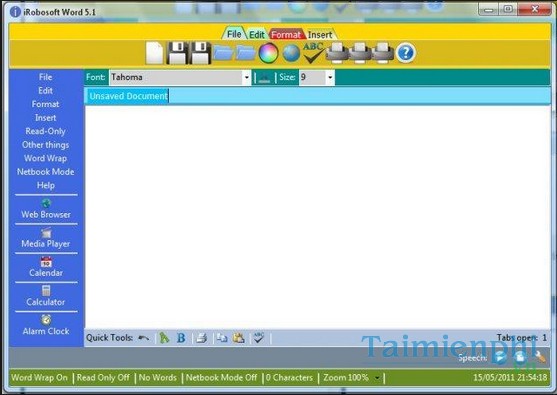Screen dimensions: 557x395
Task: Click the paste clipboard icon in Quick Tools
Action: [x=239, y=338]
